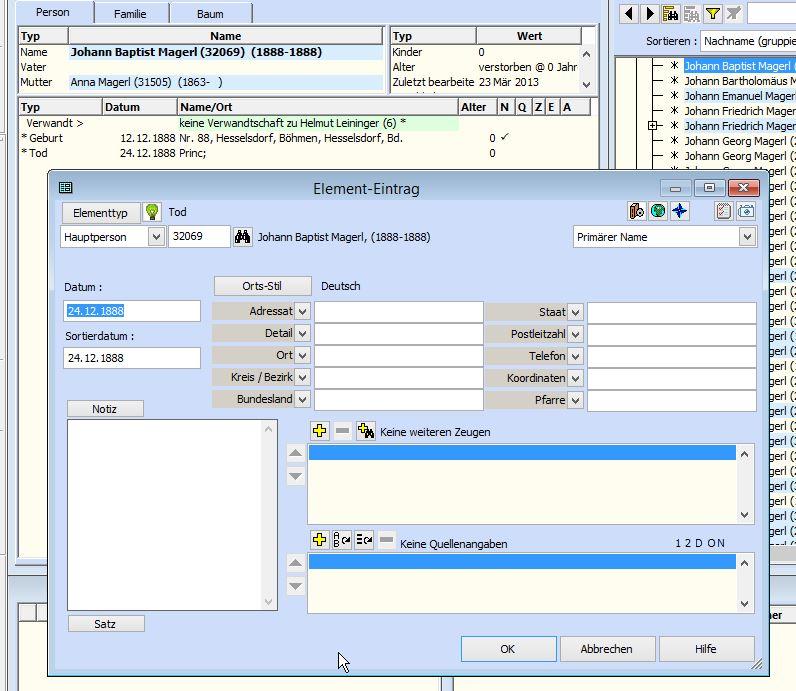Open the Pfarre label dropdown arrow
796x691 pixels.
(x=575, y=401)
